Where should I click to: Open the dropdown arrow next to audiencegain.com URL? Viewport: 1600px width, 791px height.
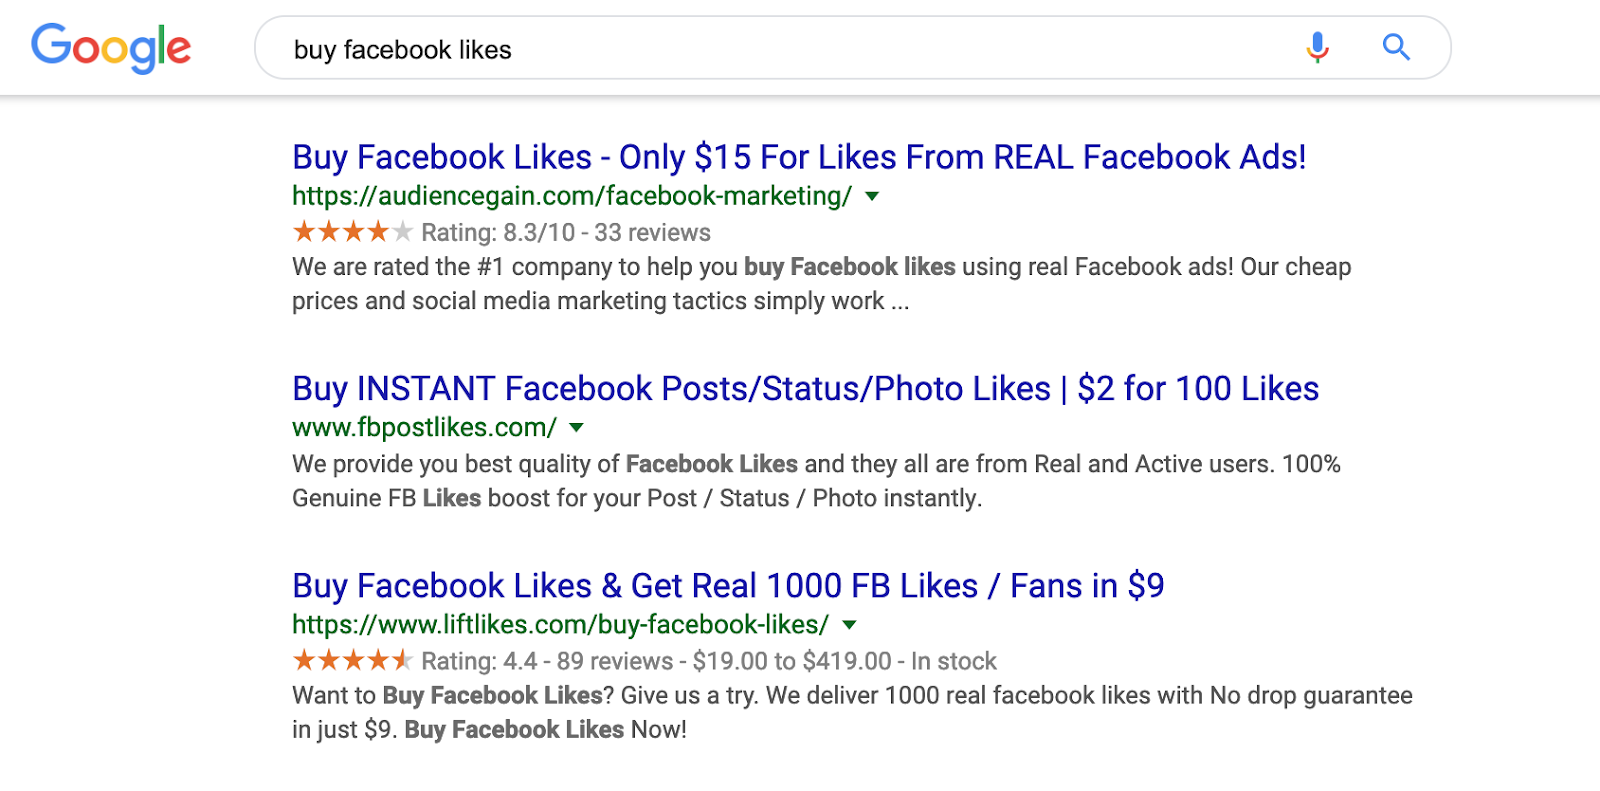pos(872,197)
